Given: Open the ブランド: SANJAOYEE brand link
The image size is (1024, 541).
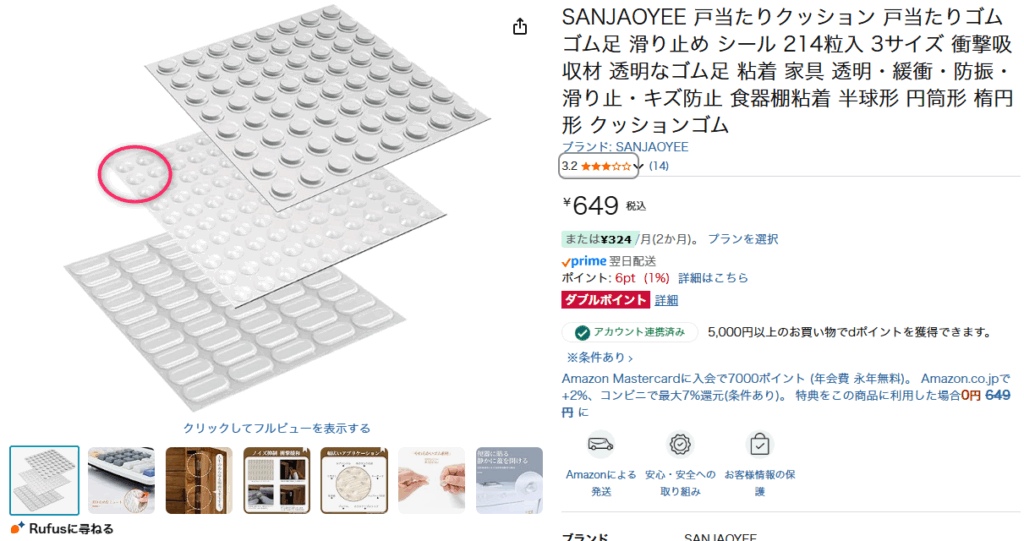Looking at the screenshot, I should [625, 147].
